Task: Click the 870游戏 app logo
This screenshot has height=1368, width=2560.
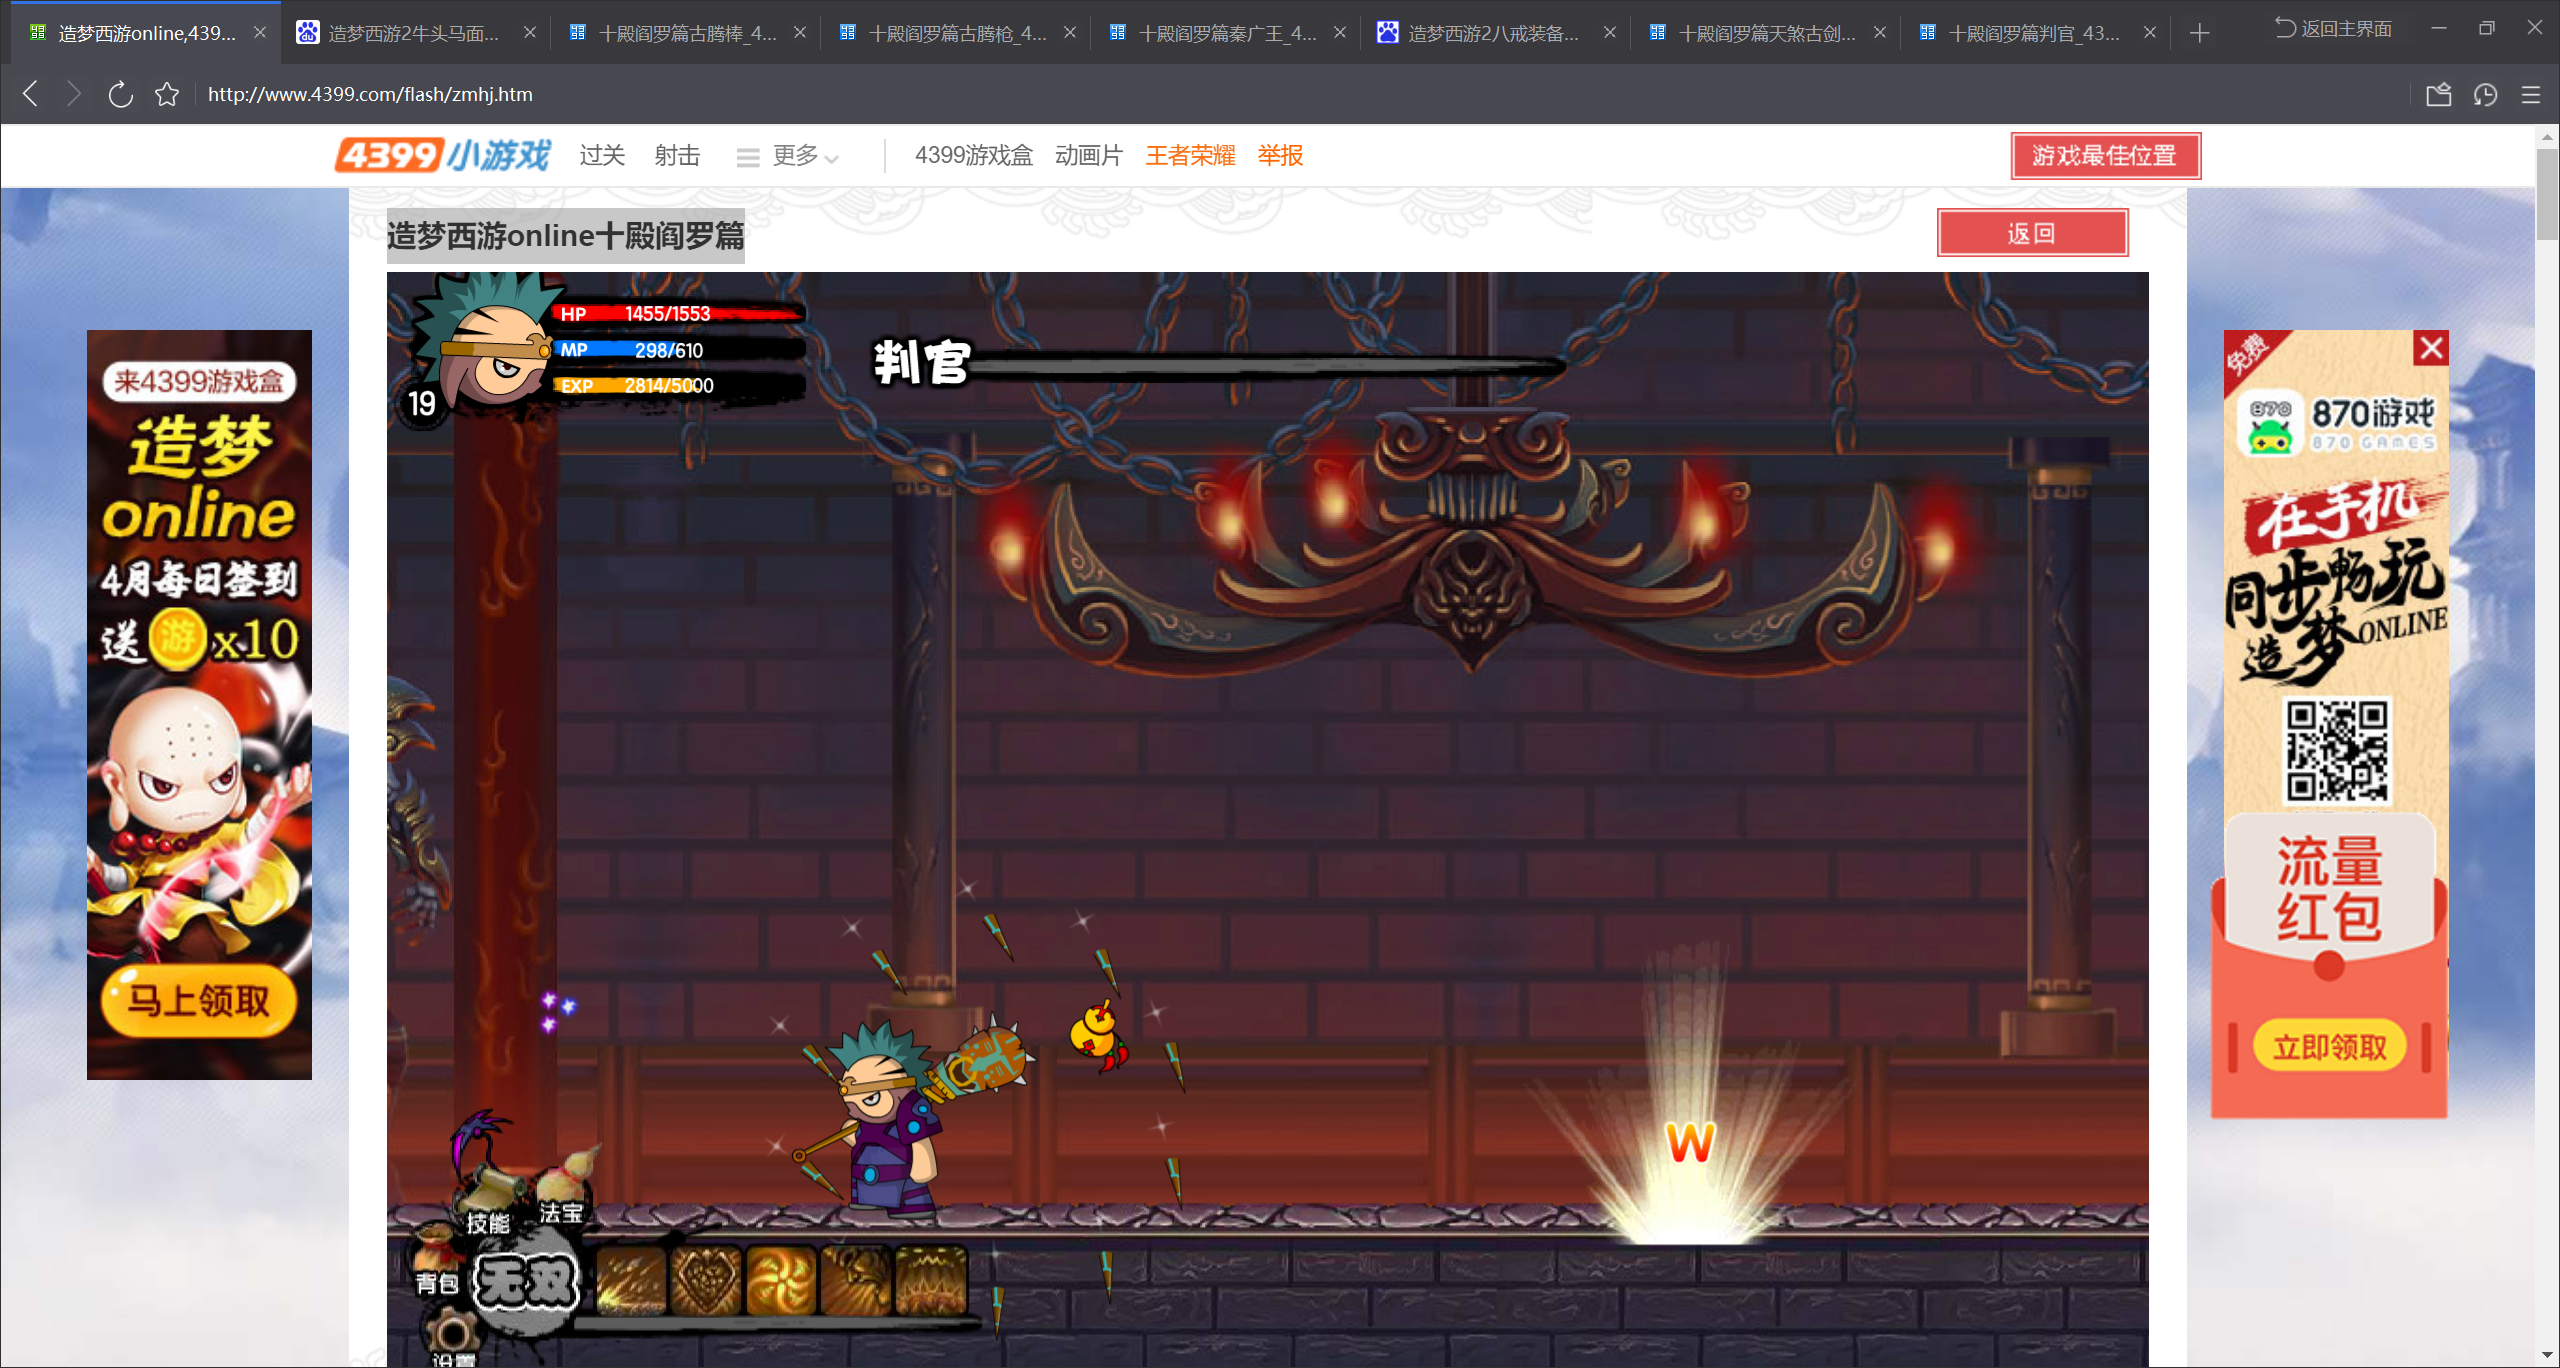Action: [2270, 426]
